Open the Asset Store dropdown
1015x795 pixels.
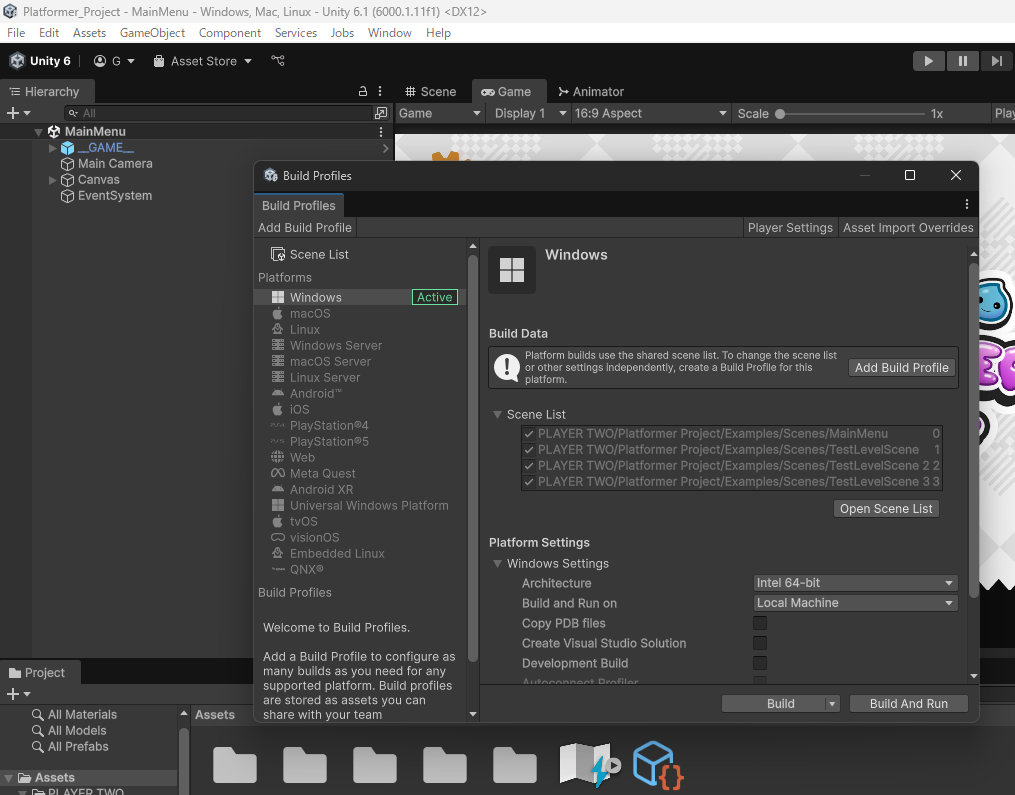(x=203, y=61)
